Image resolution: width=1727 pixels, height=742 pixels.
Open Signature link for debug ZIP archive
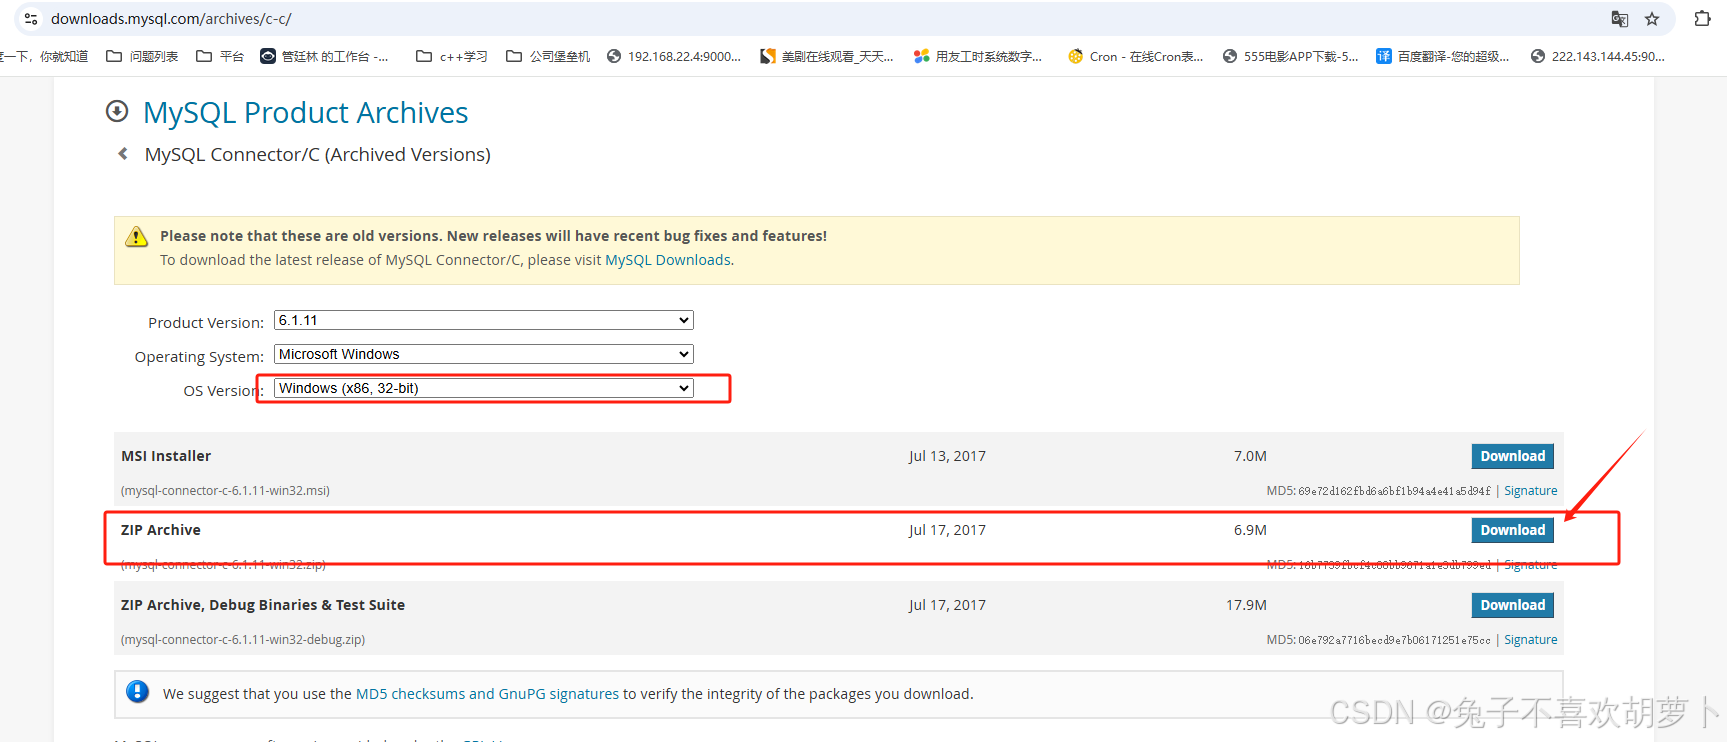(x=1530, y=640)
